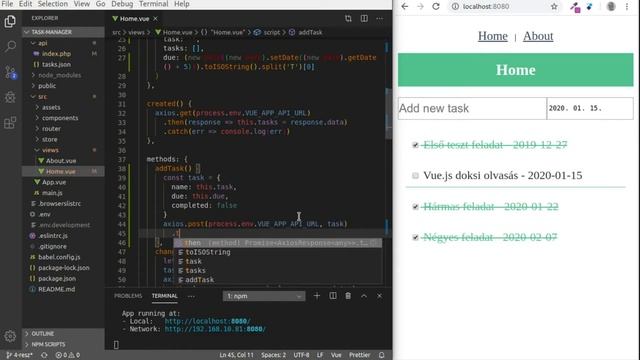This screenshot has width=640, height=360.
Task: Open the Explorer view in activity bar
Action: coord(10,21)
